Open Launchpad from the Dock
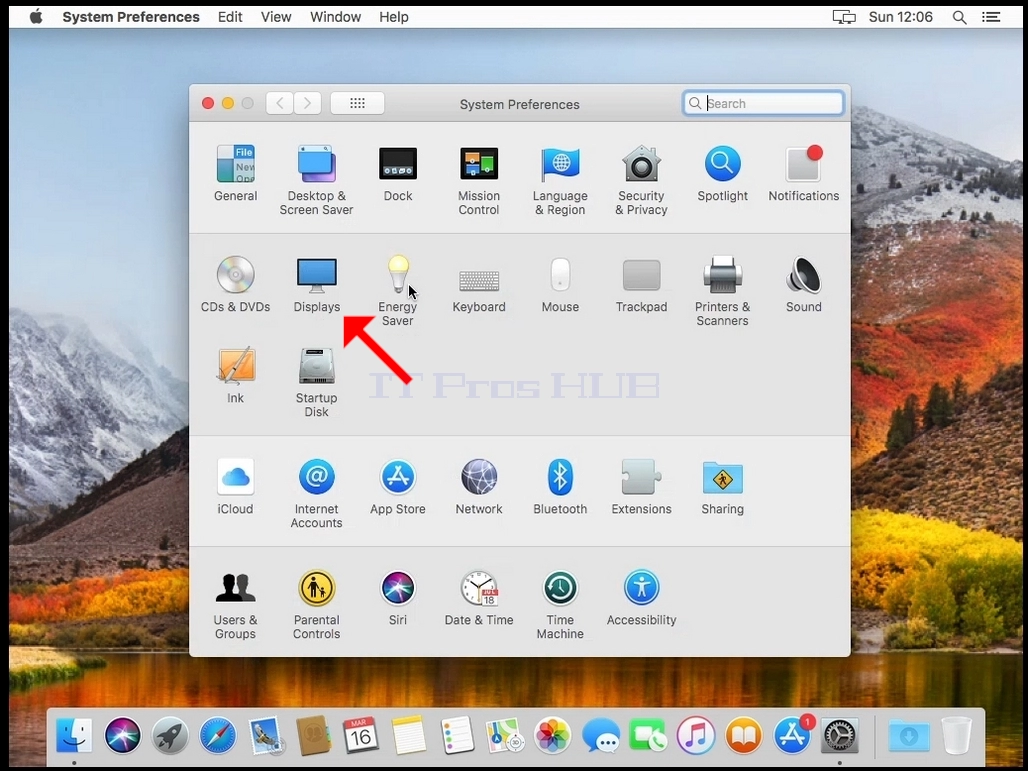This screenshot has width=1028, height=771. 170,735
